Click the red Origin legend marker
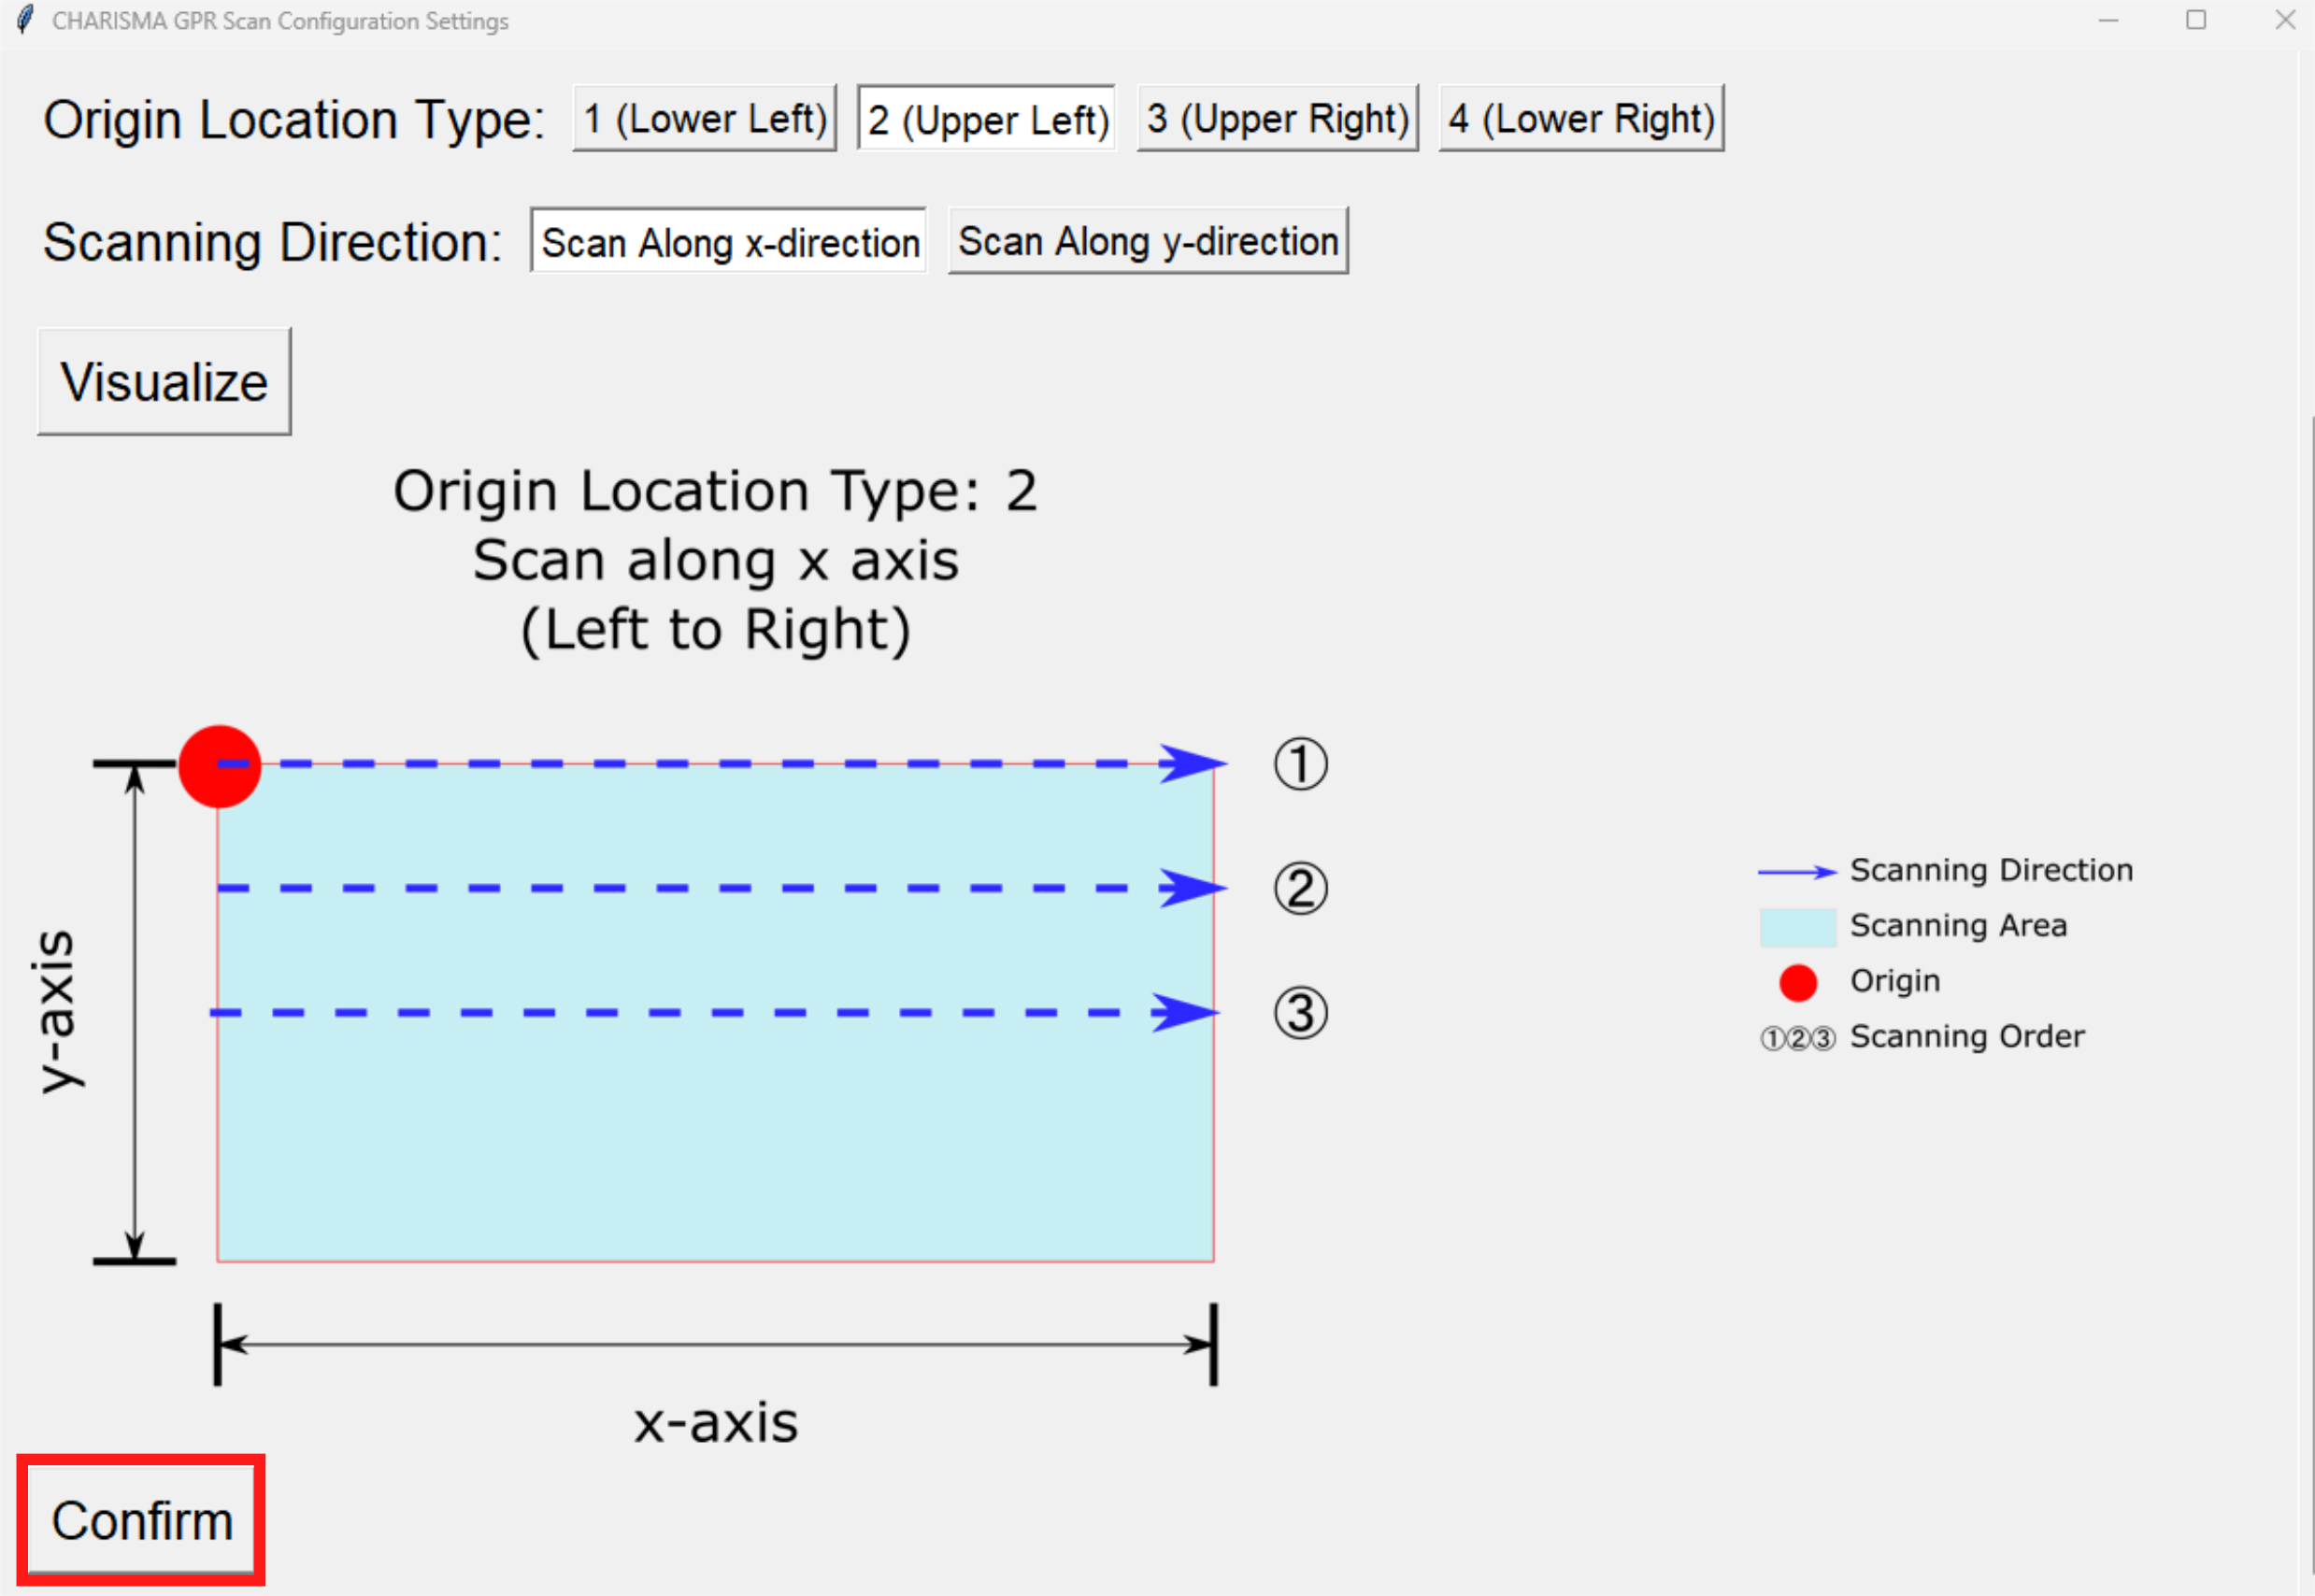2315x1596 pixels. point(1797,983)
